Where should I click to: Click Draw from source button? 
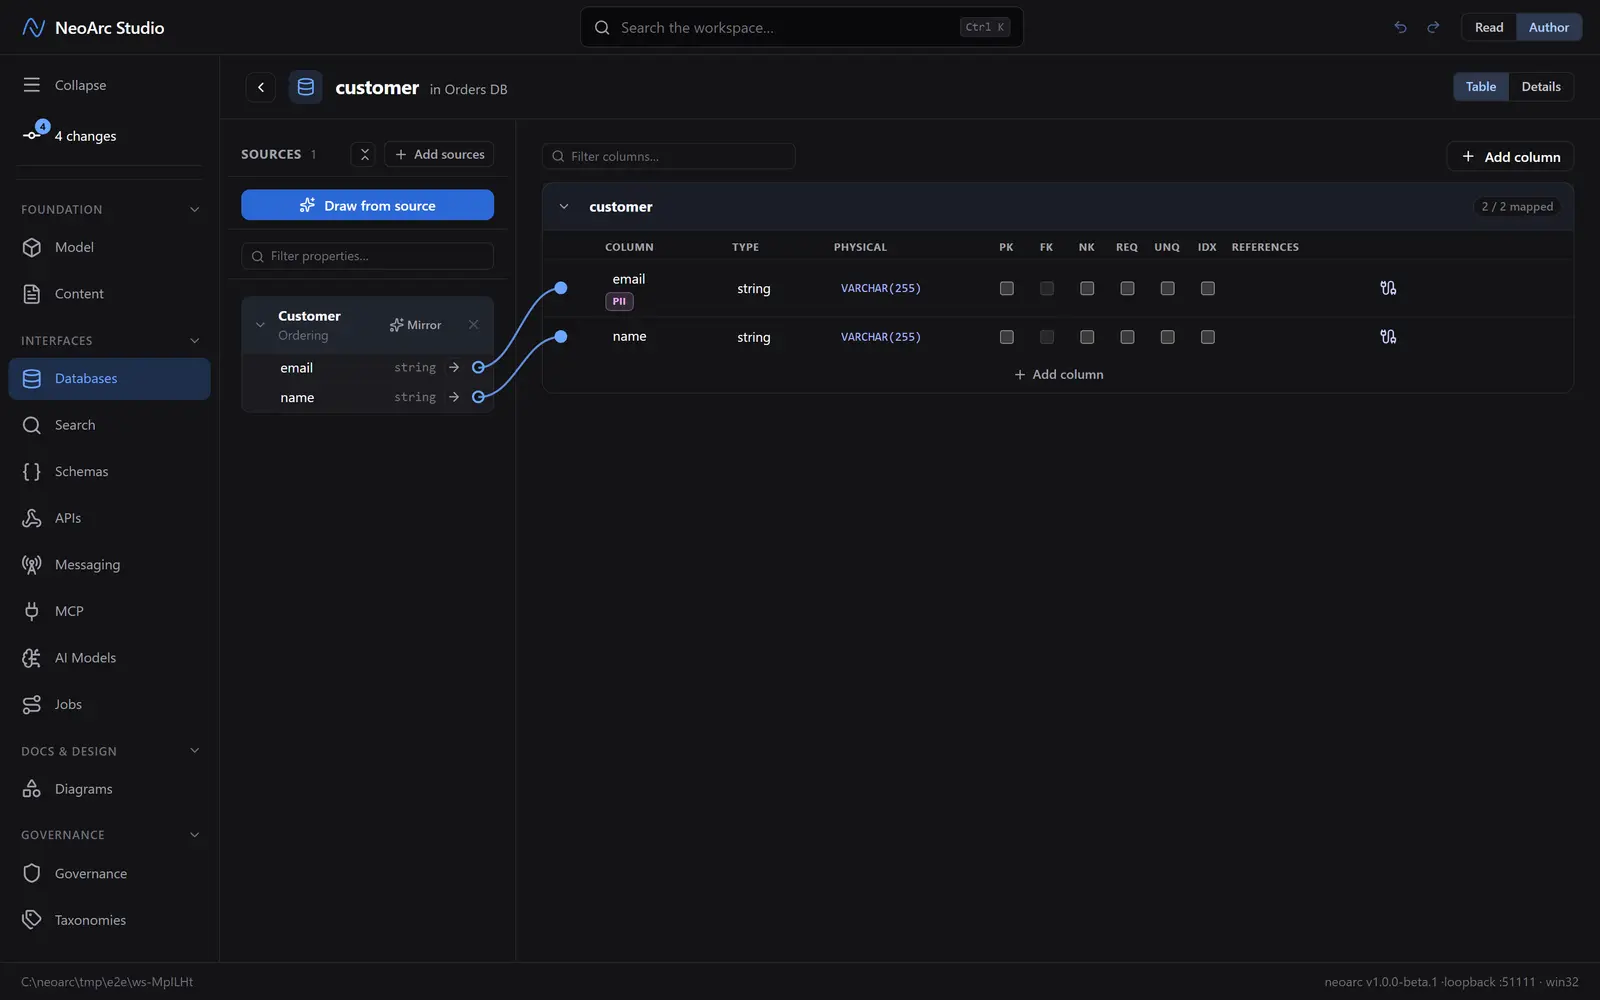tap(367, 205)
